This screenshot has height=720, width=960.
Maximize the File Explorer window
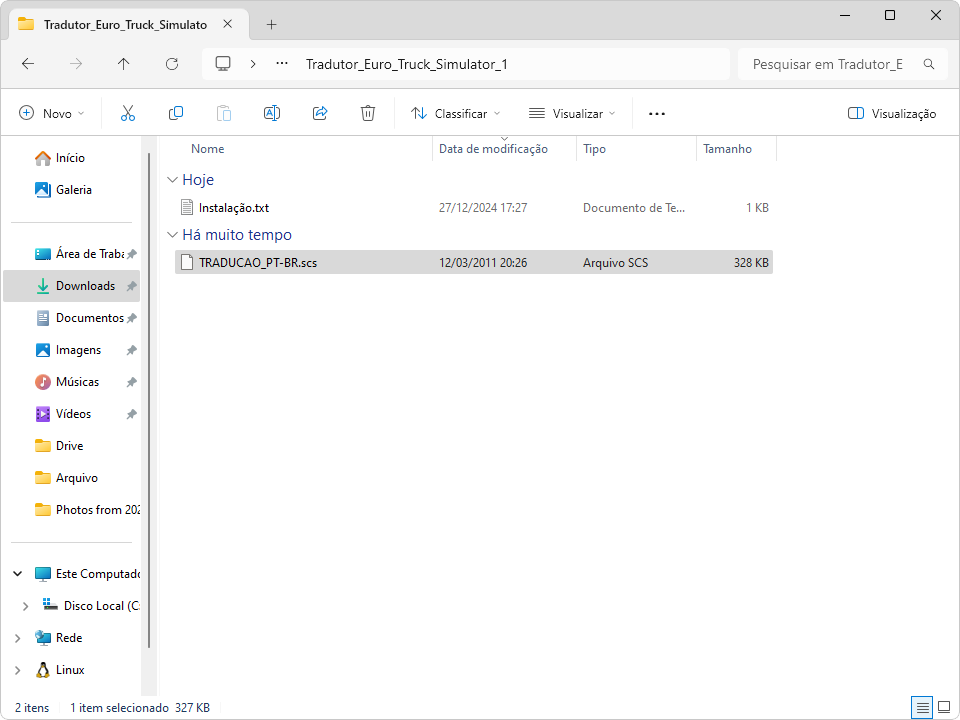[890, 15]
